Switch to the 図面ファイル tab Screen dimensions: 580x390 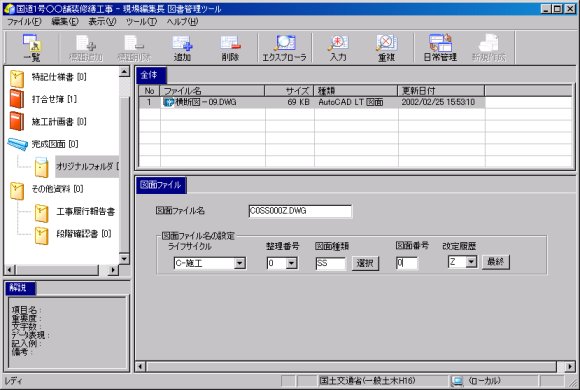(x=161, y=185)
